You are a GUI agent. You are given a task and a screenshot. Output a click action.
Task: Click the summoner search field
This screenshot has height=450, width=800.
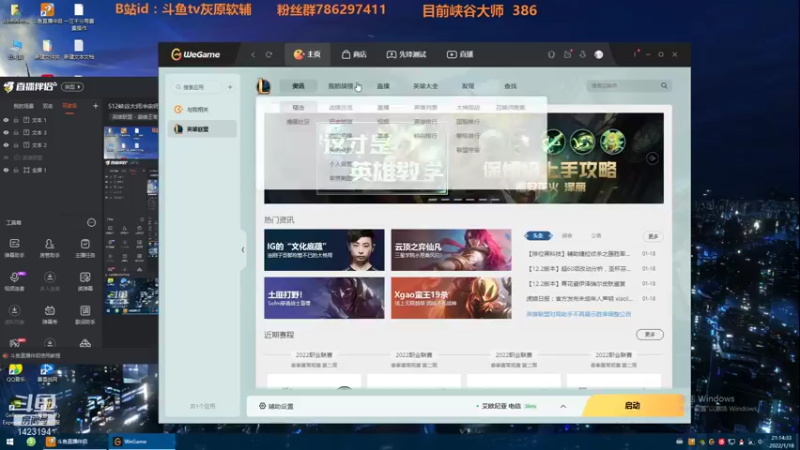(x=623, y=86)
